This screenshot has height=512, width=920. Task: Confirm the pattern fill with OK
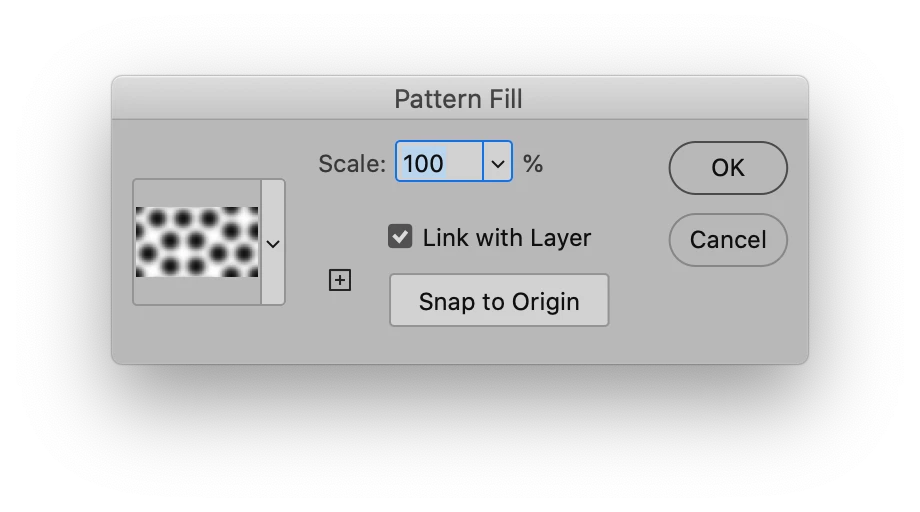727,167
